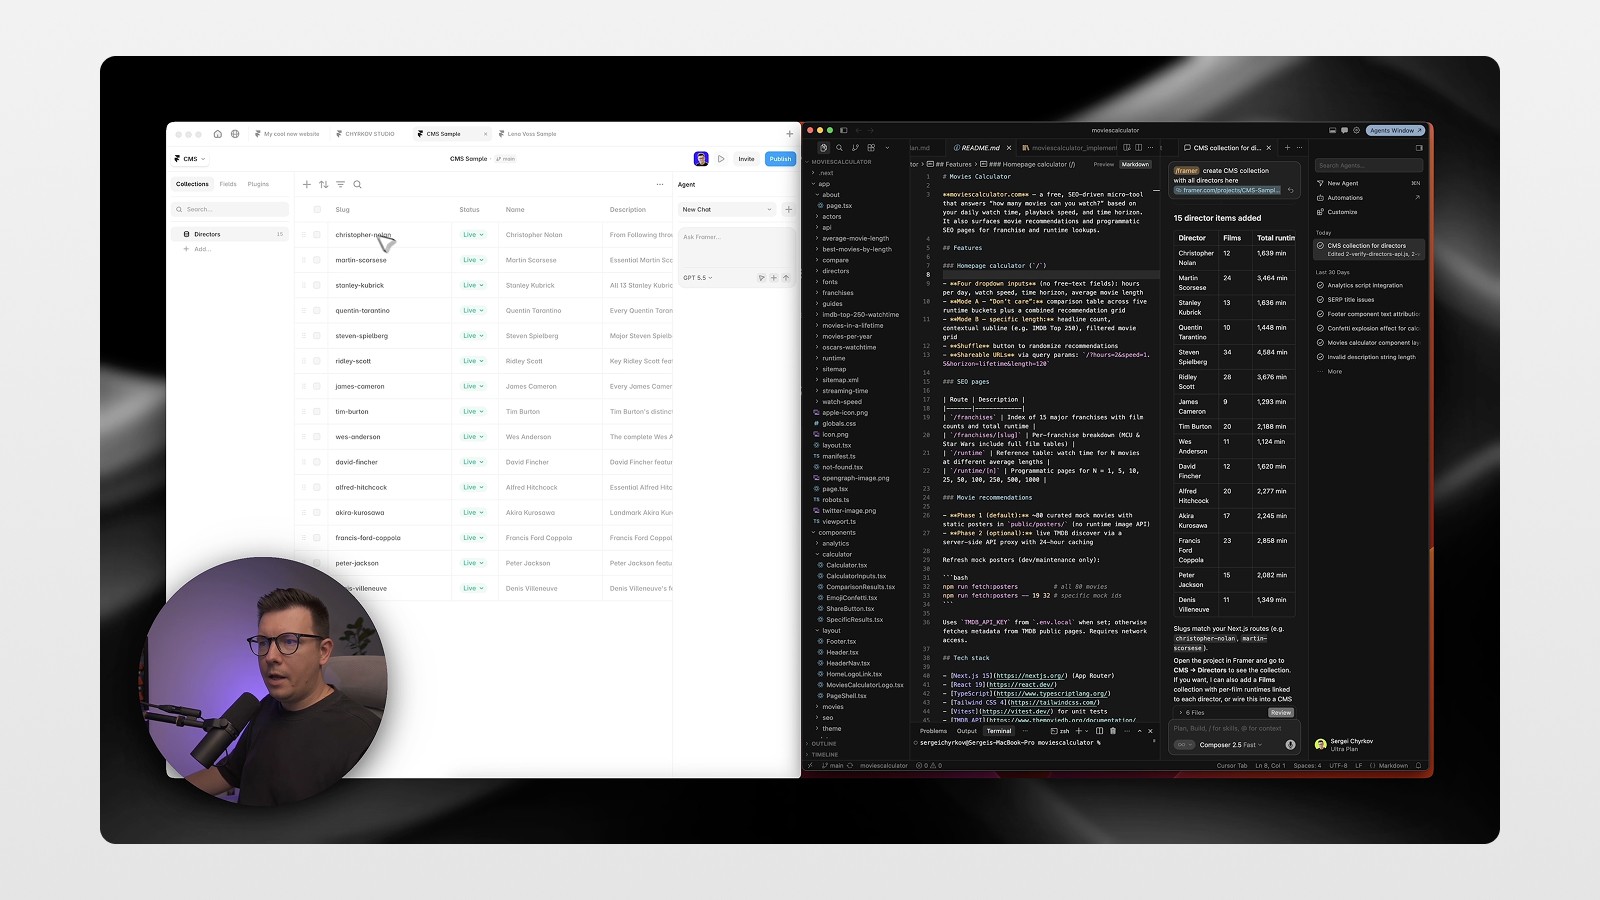Viewport: 1600px width, 900px height.
Task: Switch to the CHYRKOV STUDIO Framer tab
Action: coord(366,134)
